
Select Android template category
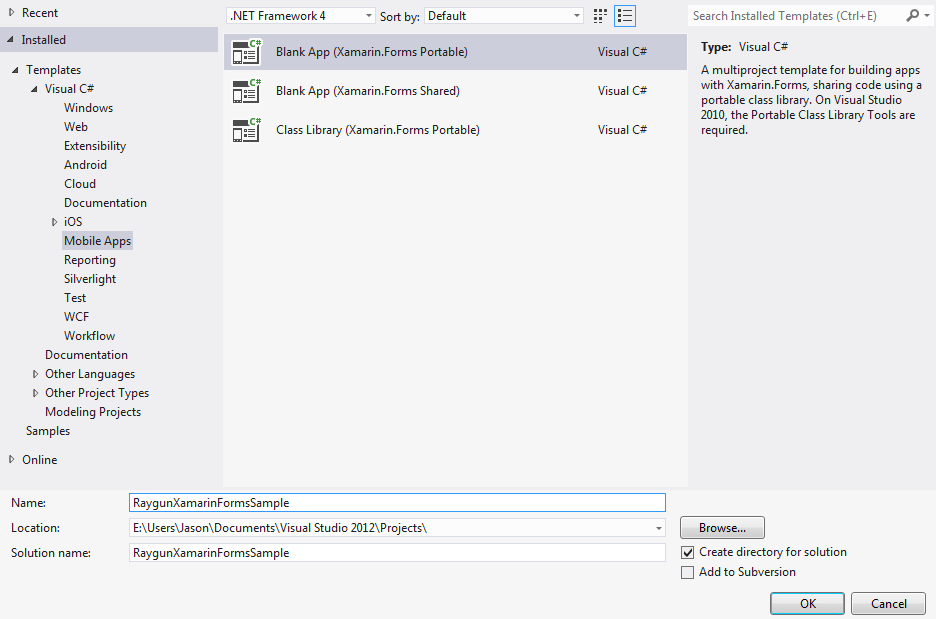85,165
